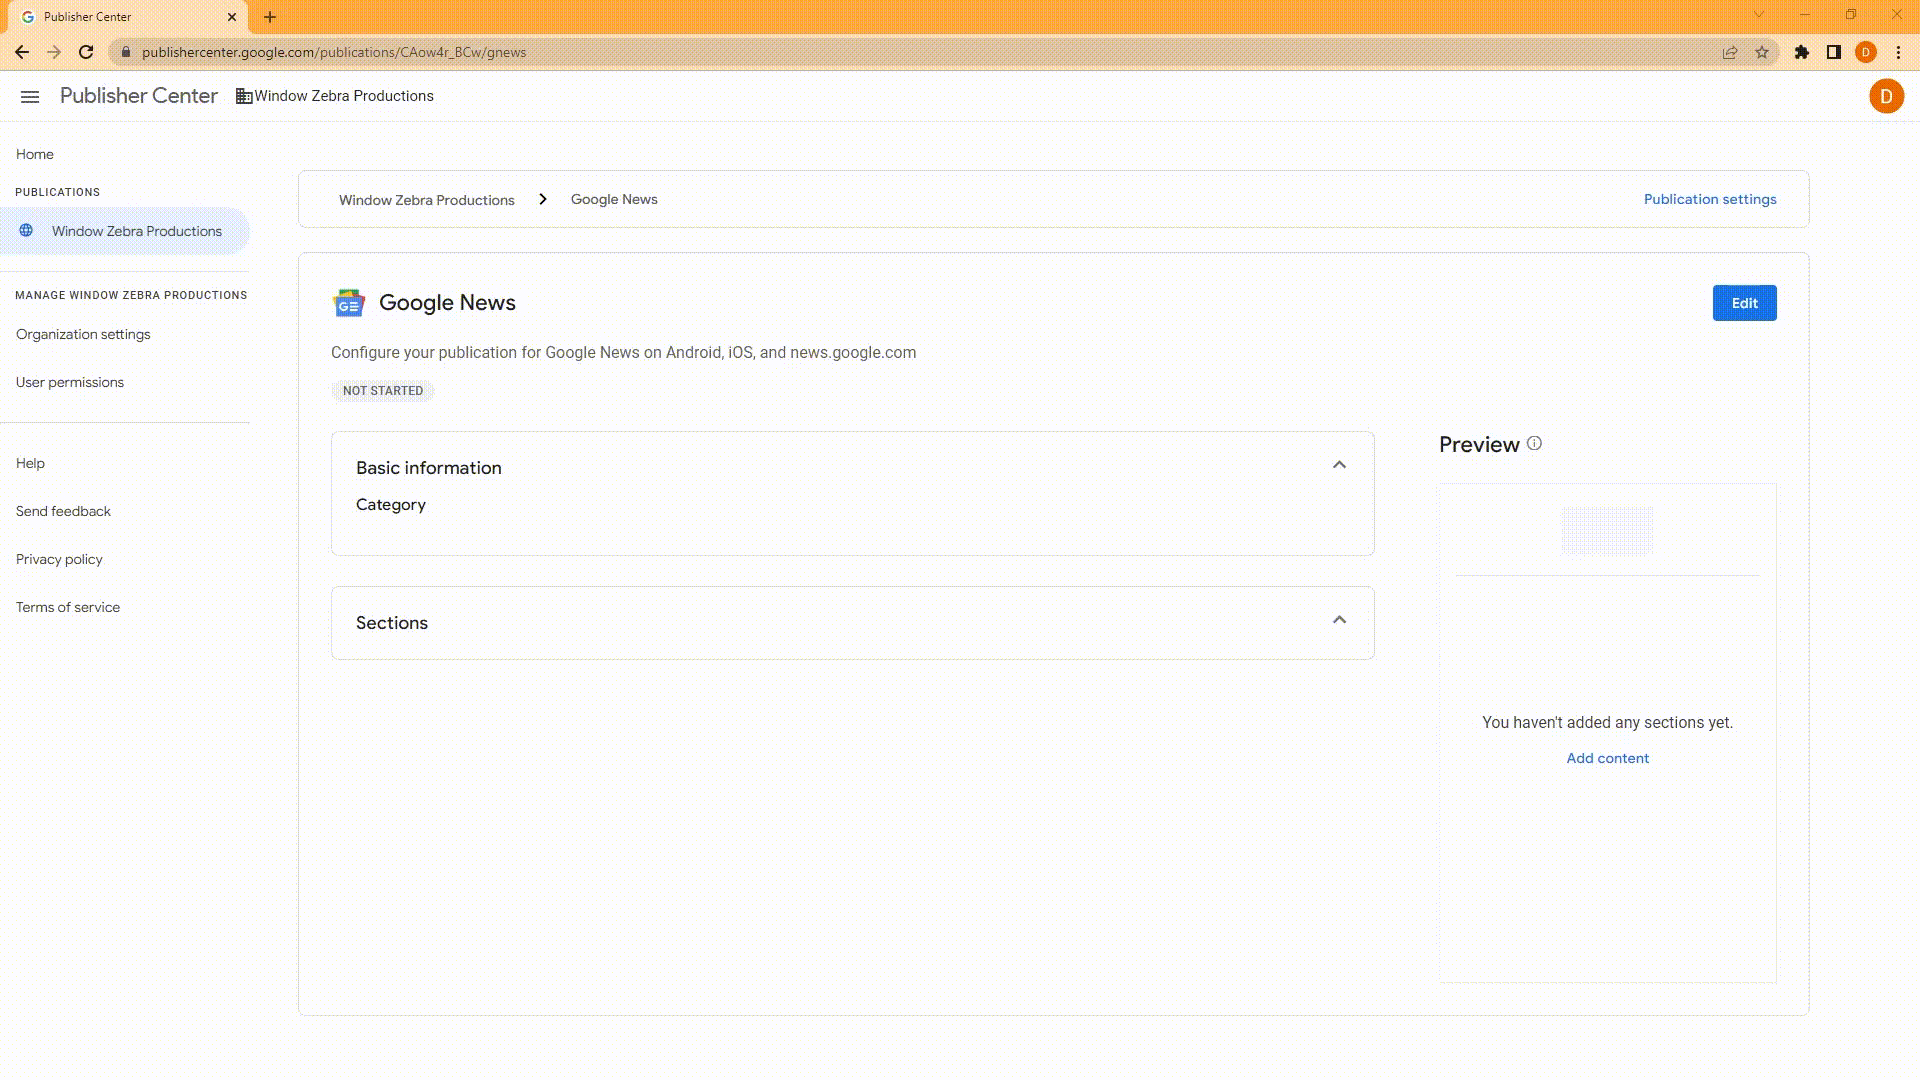Select the Category field under Basic information

click(390, 504)
